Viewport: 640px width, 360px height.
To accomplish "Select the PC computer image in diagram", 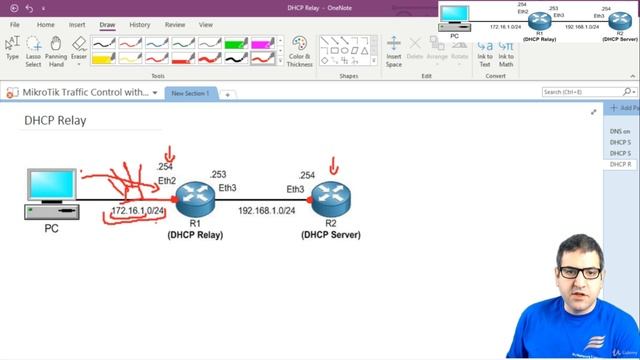I will [51, 194].
